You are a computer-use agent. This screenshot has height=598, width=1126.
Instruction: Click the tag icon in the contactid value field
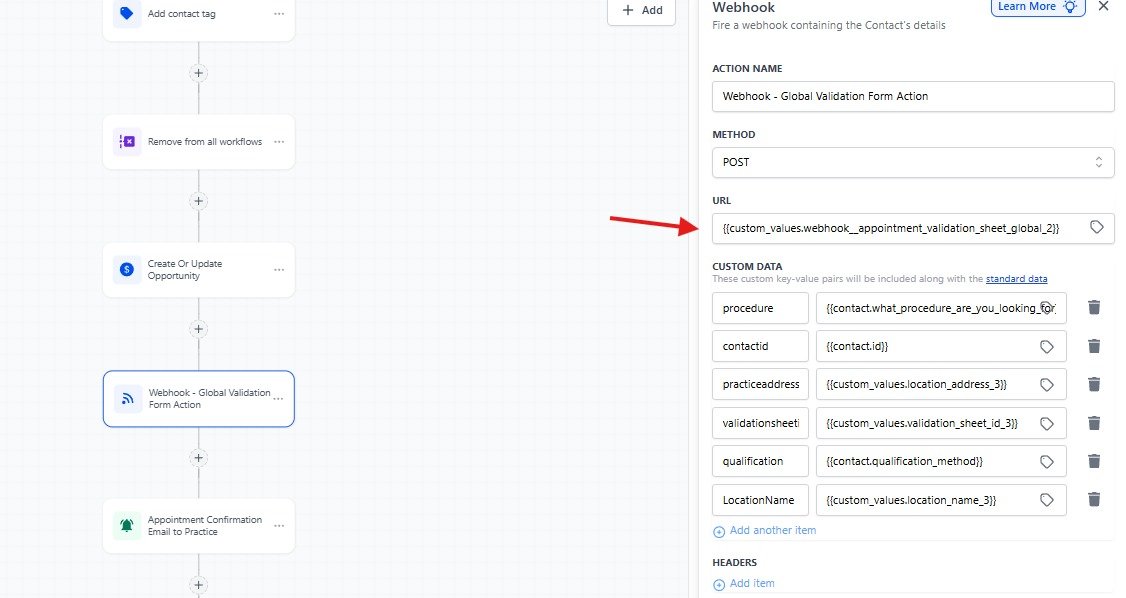[1047, 345]
